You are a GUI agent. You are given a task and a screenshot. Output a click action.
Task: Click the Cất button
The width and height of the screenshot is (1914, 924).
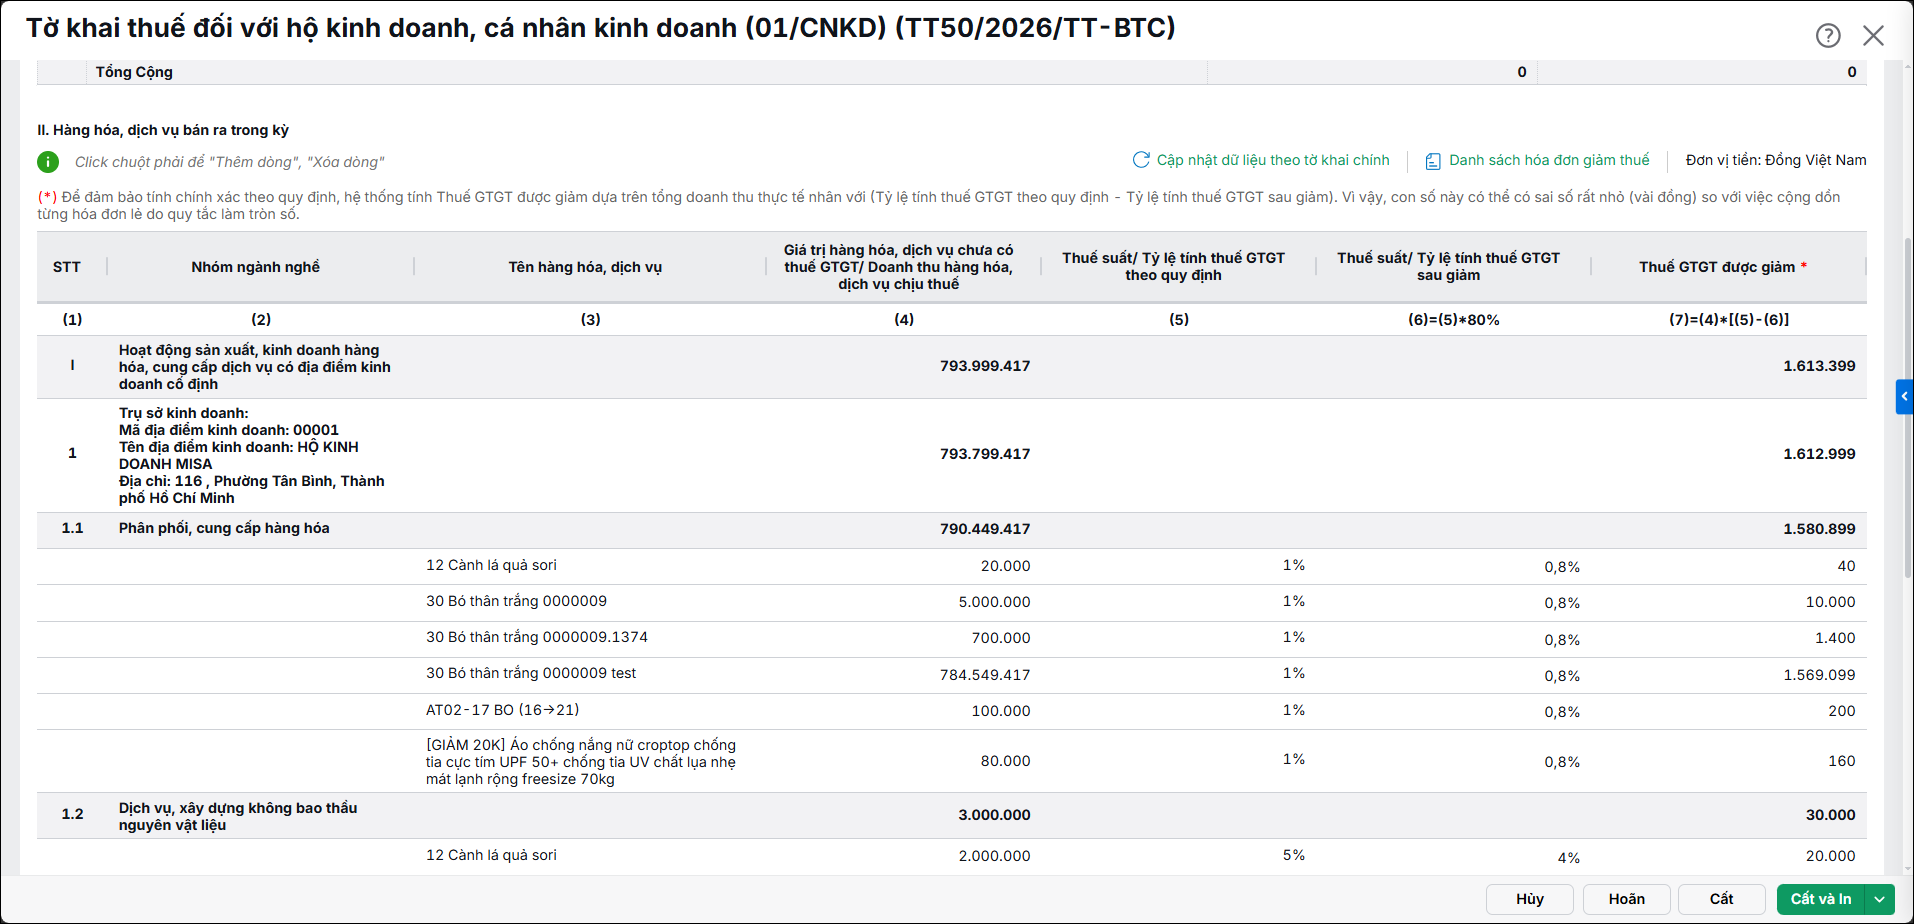(x=1721, y=899)
